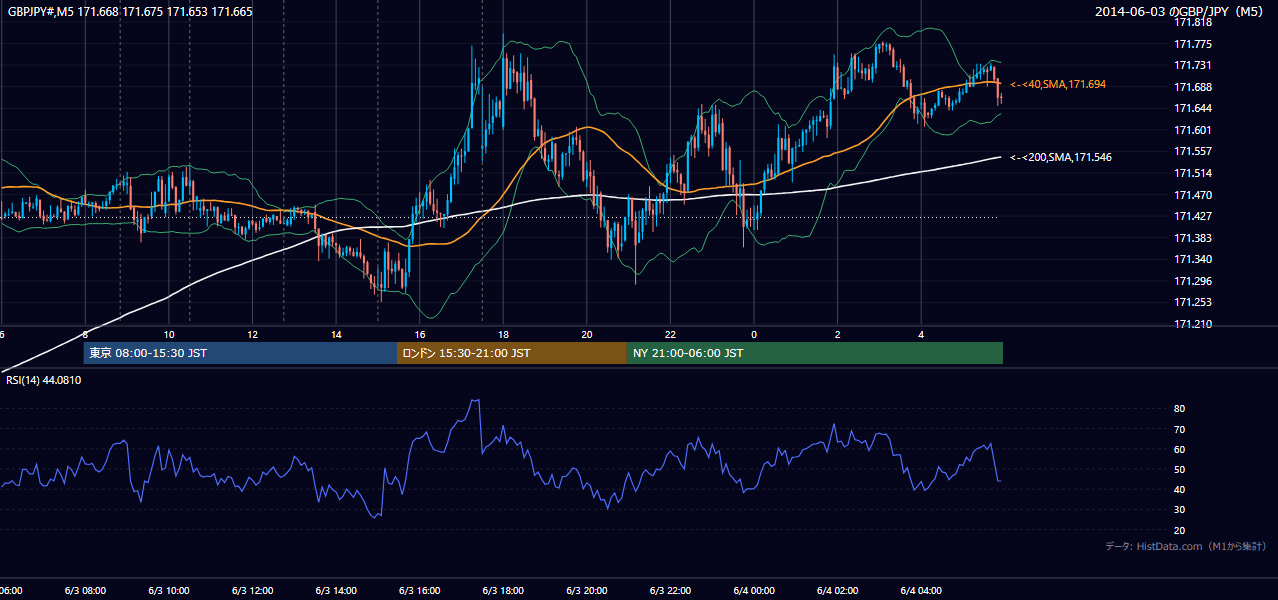The height and width of the screenshot is (600, 1278).
Task: Click price axis value 171.601
Action: click(1192, 130)
